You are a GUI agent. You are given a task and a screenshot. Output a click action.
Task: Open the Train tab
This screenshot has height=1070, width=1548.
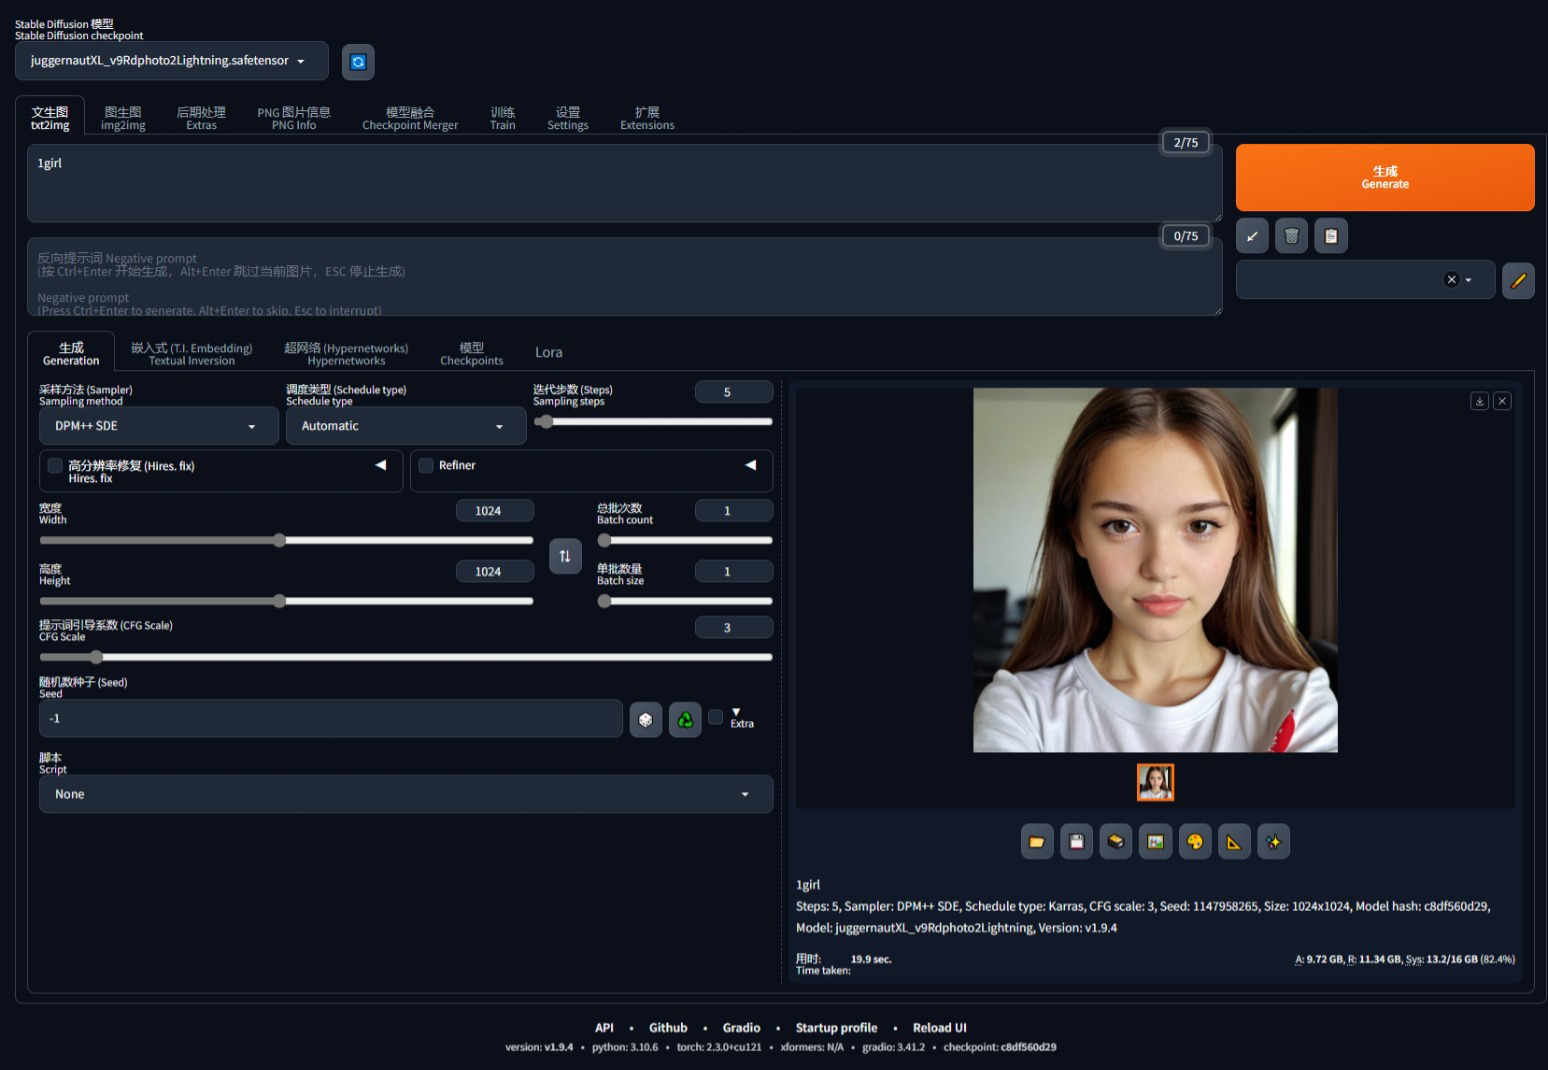(503, 119)
